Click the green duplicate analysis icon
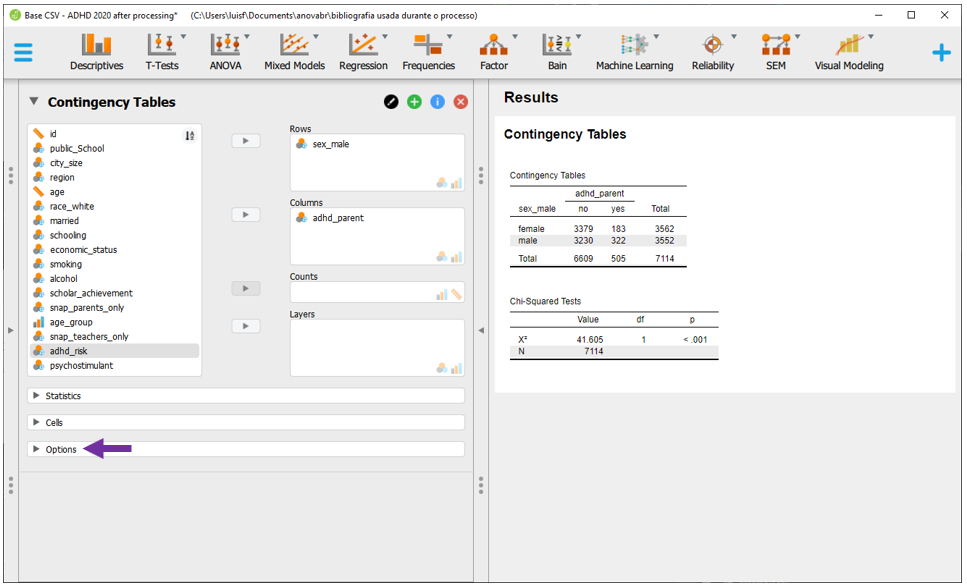The image size is (967, 586). (x=414, y=102)
